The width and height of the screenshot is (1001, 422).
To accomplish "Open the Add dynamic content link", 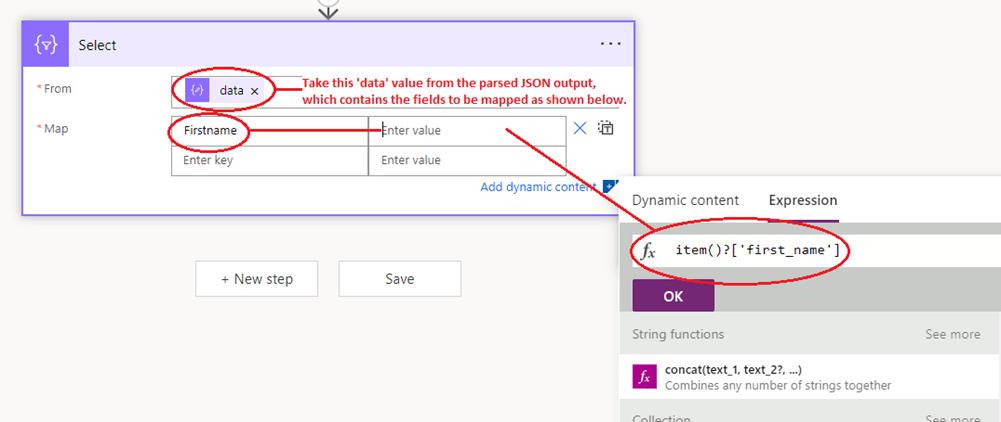I will point(538,187).
